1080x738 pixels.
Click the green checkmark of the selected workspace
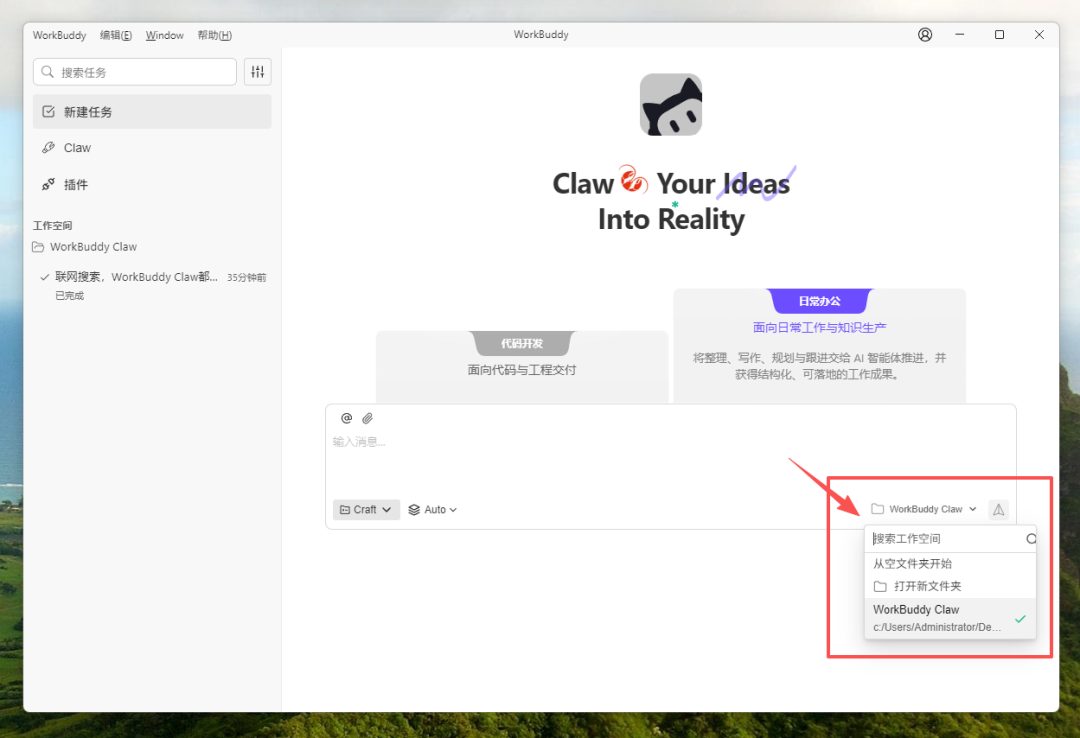[x=1020, y=619]
